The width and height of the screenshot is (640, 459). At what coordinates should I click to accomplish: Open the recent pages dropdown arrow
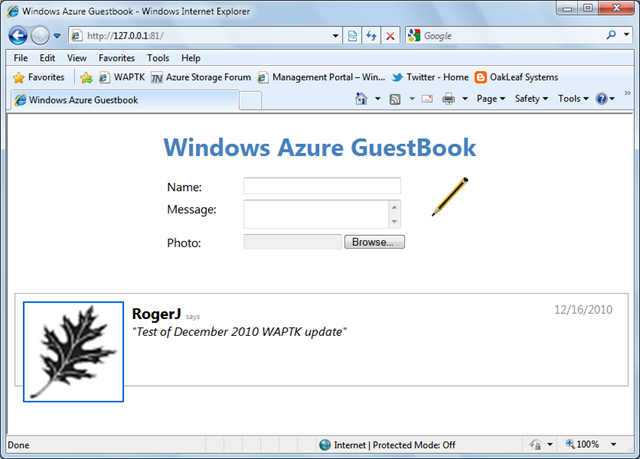coord(57,36)
